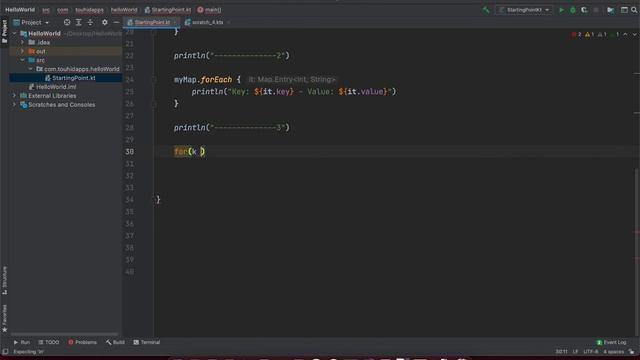Toggle tool window bars icon bottom-left
The width and height of the screenshot is (640, 360).
pos(5,351)
